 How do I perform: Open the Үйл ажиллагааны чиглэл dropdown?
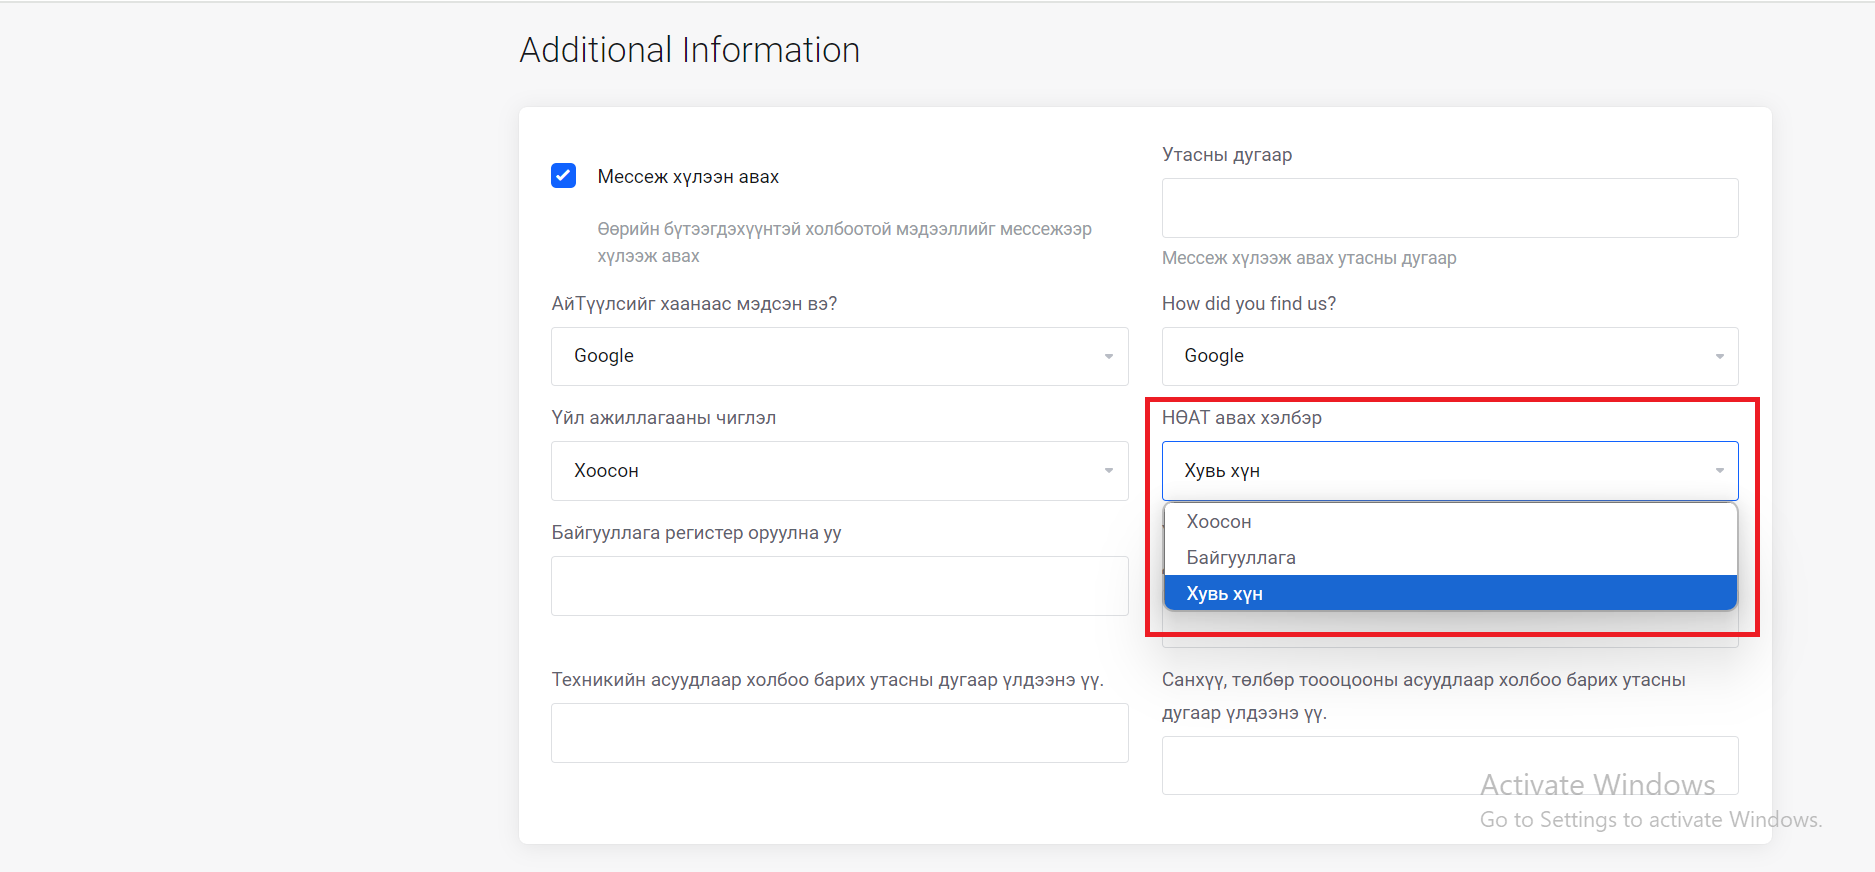[840, 471]
